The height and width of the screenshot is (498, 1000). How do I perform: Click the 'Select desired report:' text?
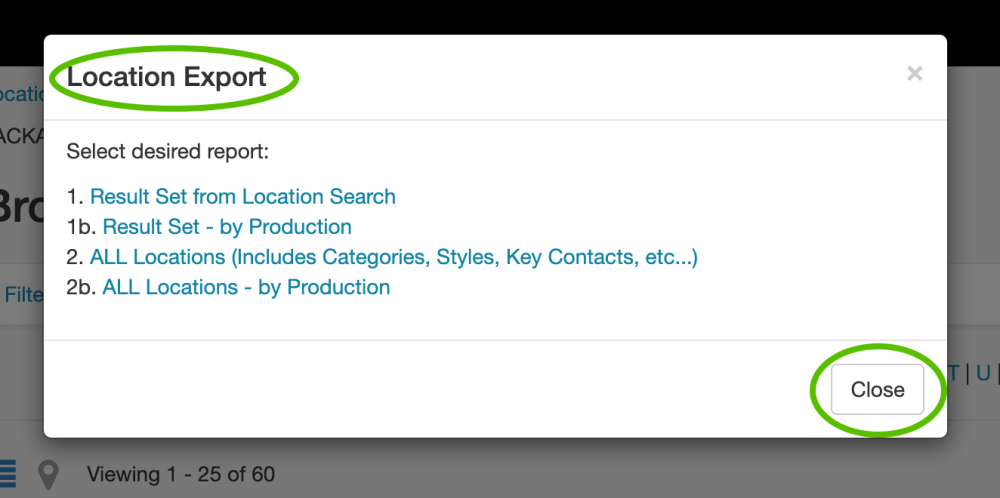click(x=168, y=152)
